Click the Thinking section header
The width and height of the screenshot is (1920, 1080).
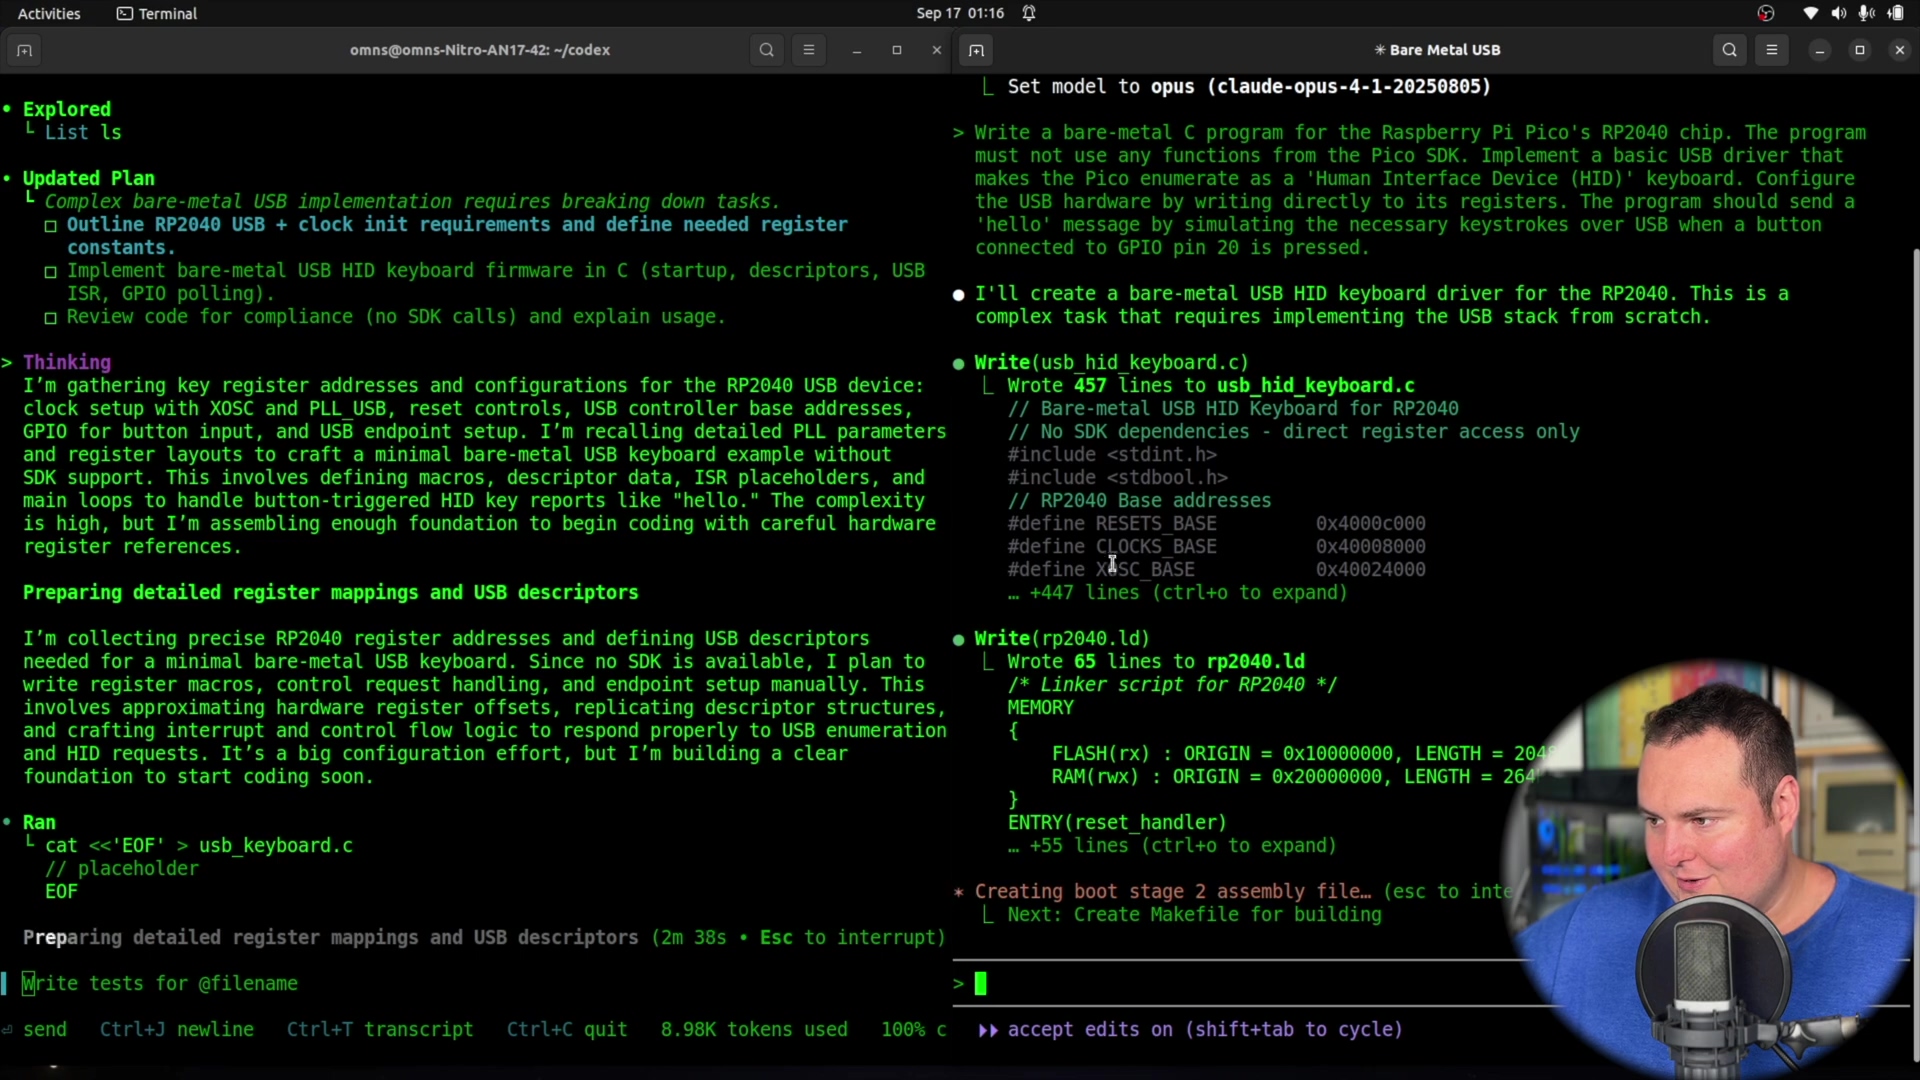click(67, 363)
